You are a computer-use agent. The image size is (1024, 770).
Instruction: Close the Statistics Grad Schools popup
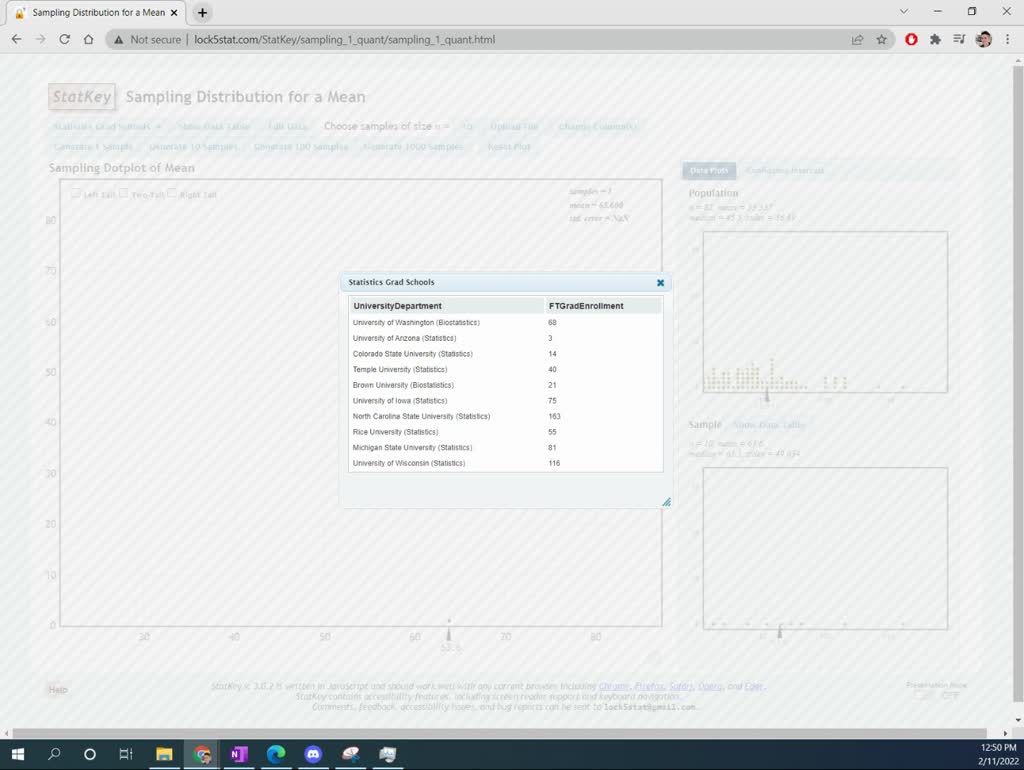(660, 282)
